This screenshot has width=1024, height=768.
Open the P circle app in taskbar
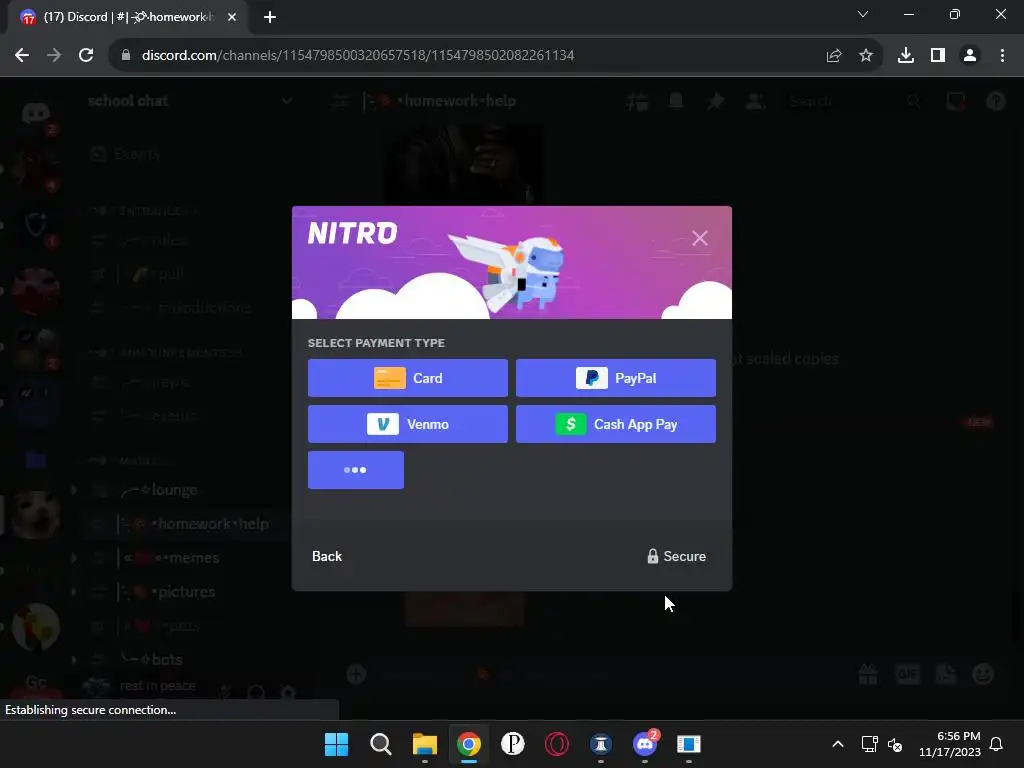click(513, 744)
